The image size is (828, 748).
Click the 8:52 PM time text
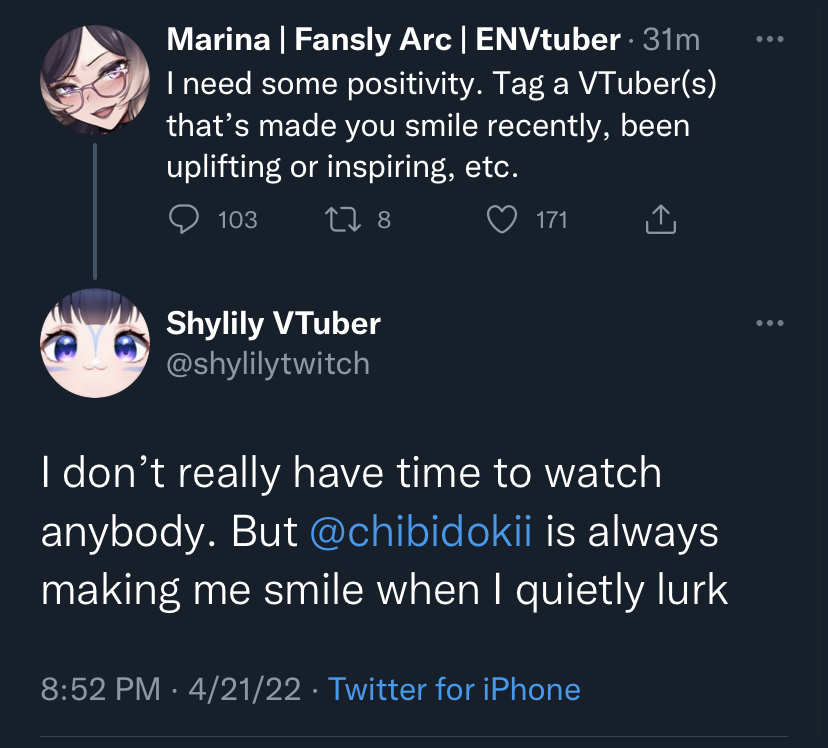point(99,689)
